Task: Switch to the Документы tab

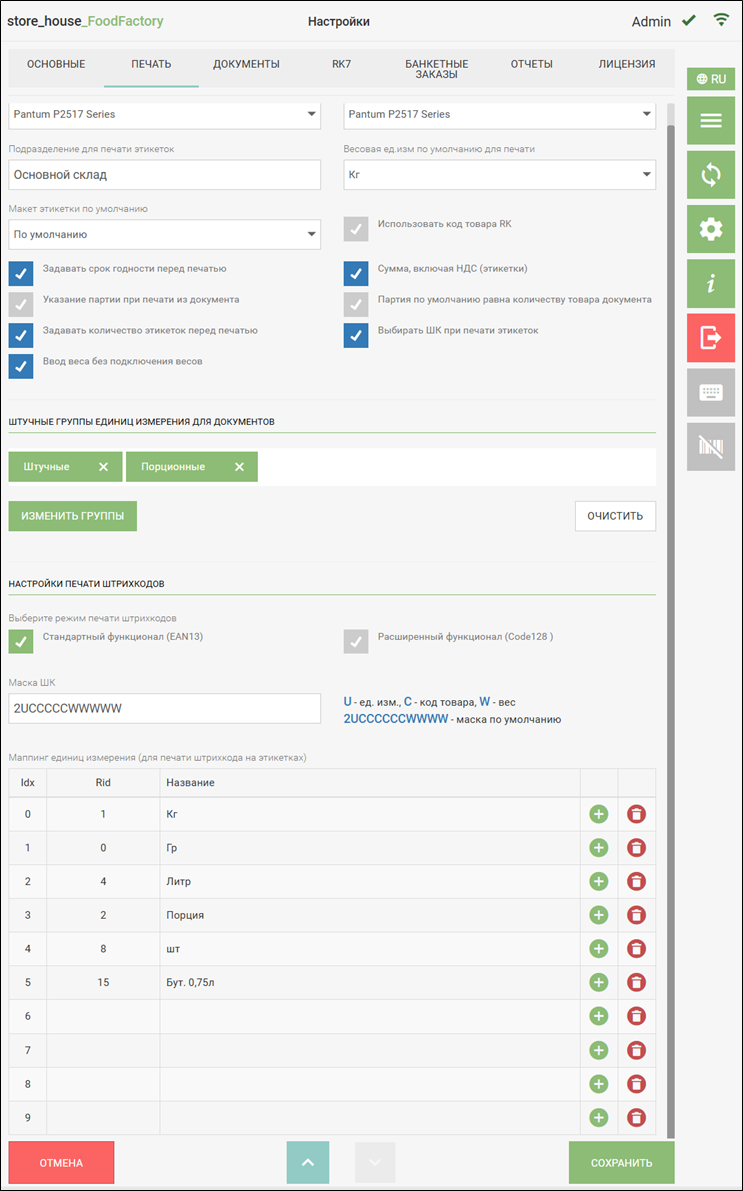Action: (246, 64)
